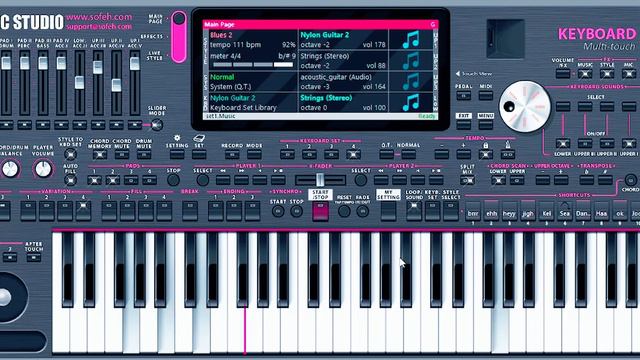Click the Slider Mode round button
This screenshot has width=640, height=360.
tap(157, 125)
